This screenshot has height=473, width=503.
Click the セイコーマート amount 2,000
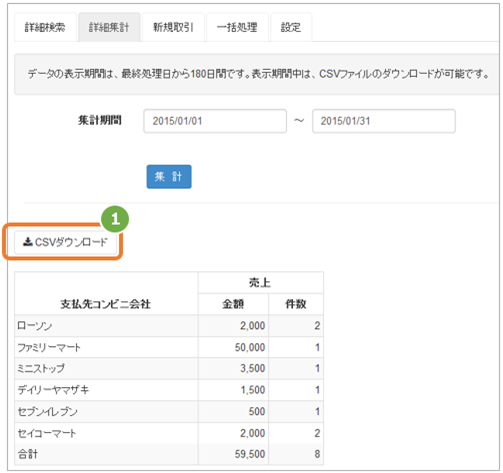click(233, 433)
